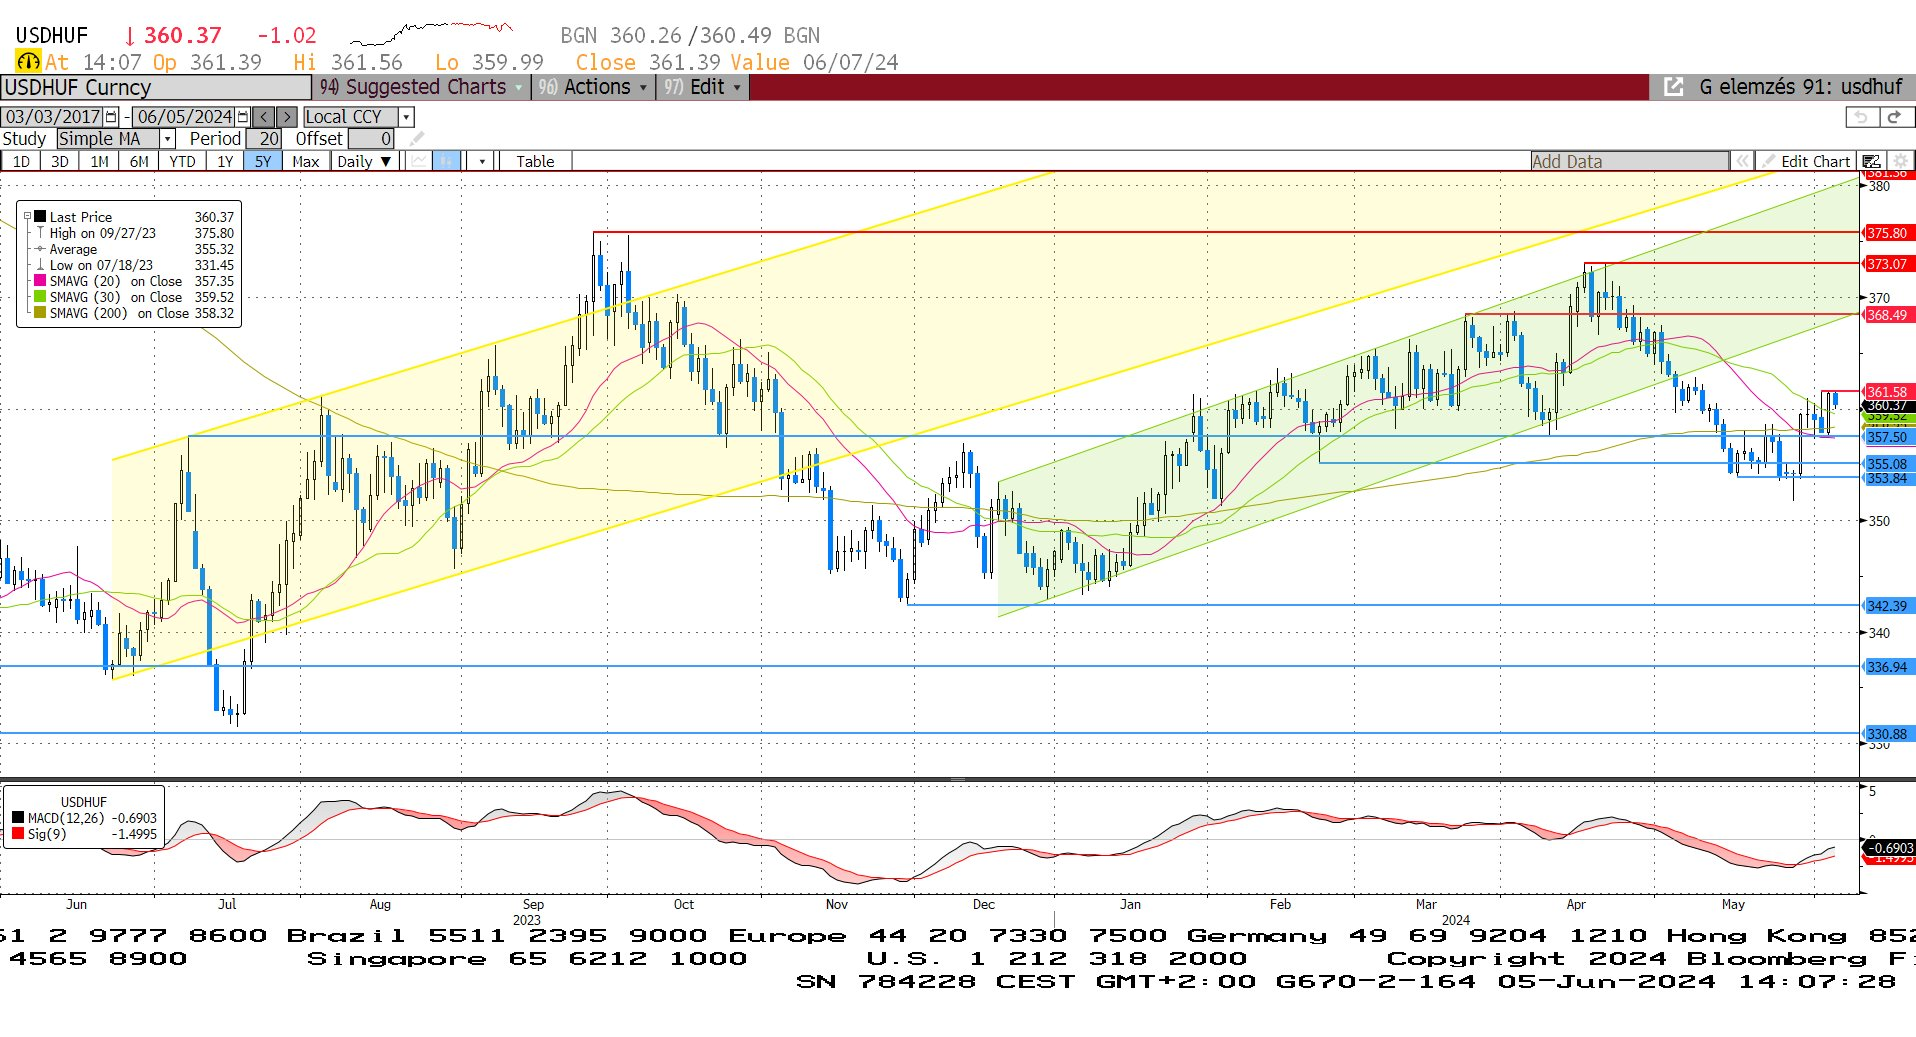
Task: Click the Last Price black color swatch
Action: (40, 216)
